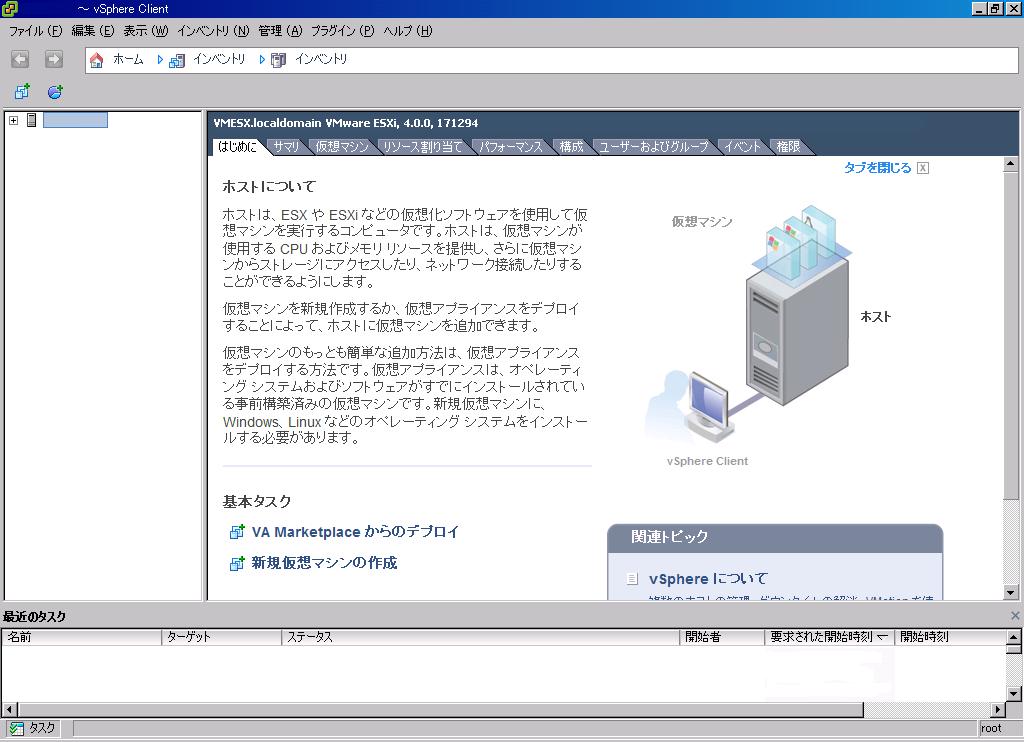Click the タスク button label in status bar
This screenshot has height=742, width=1024.
(x=42, y=728)
